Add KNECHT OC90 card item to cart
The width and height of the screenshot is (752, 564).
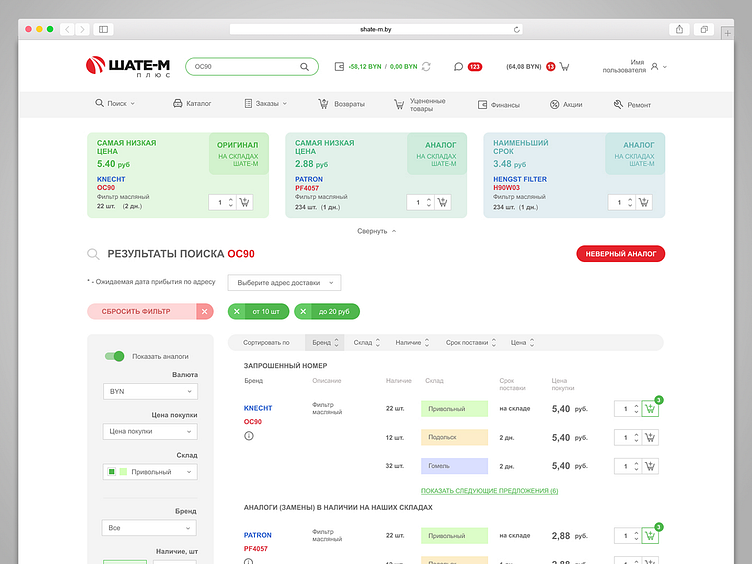click(244, 202)
